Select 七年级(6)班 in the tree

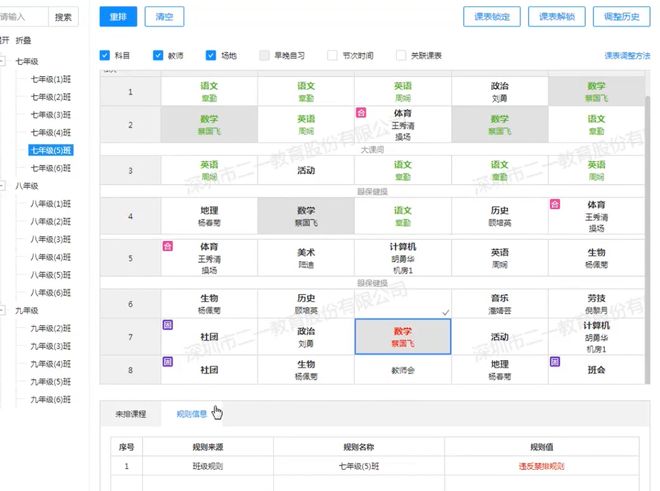click(x=51, y=168)
